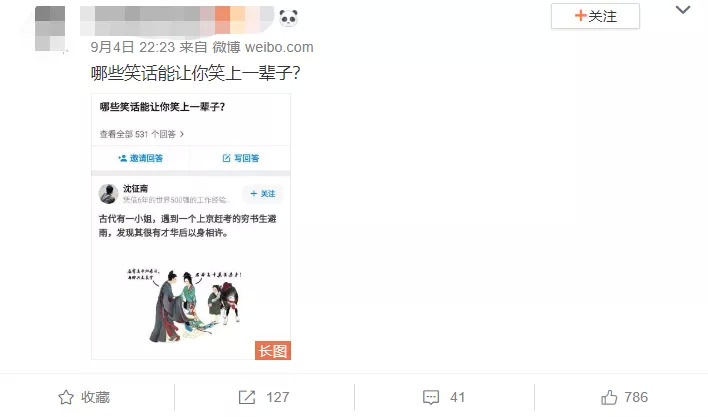
Task: Expand 查看全部 531 个回答 arrow
Action: pos(182,134)
